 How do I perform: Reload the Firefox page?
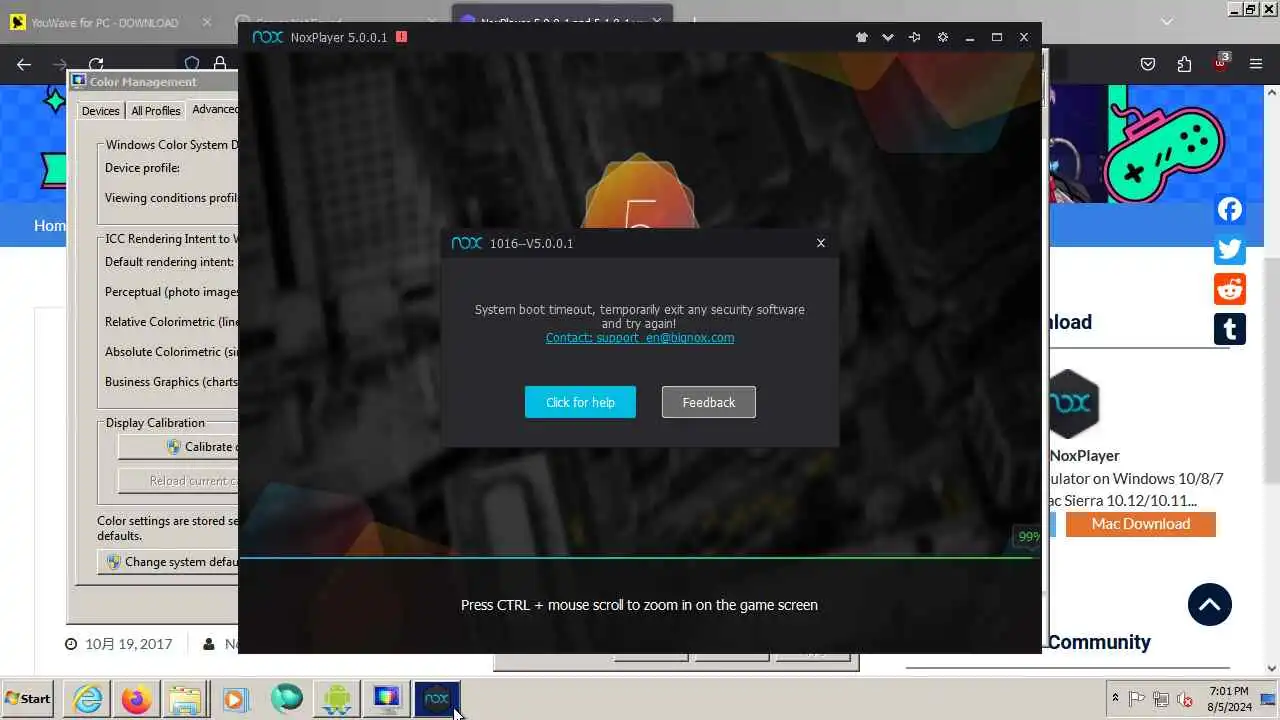click(96, 64)
